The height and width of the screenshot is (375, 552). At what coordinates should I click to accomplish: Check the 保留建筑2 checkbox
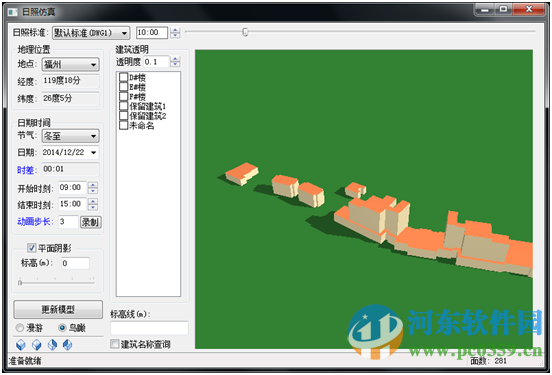pos(123,115)
